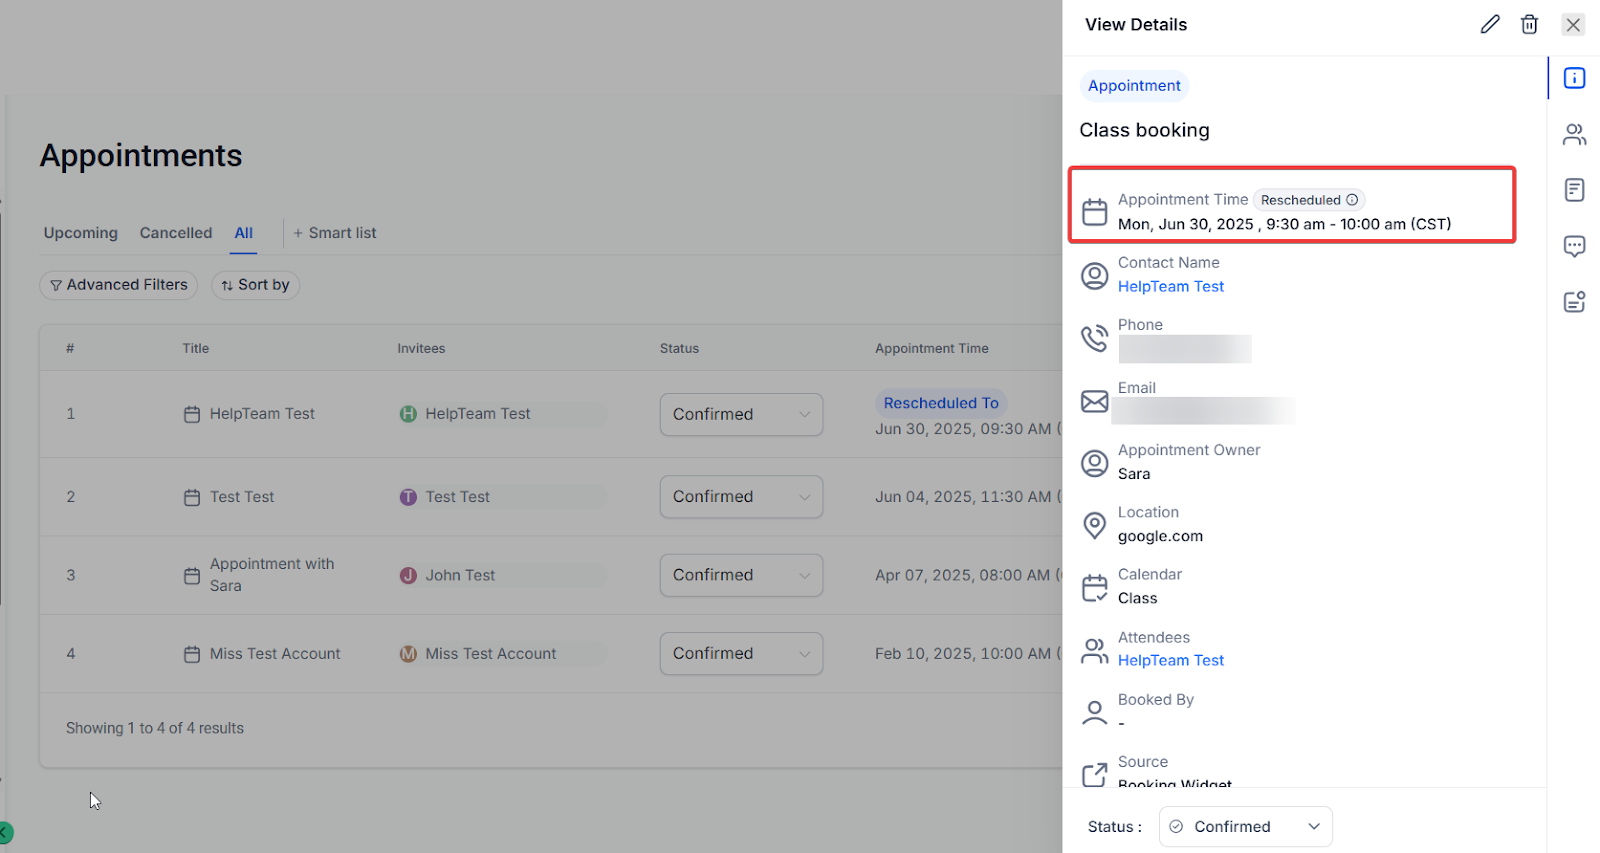1600x853 pixels.
Task: Close the View Details panel
Action: tap(1573, 25)
